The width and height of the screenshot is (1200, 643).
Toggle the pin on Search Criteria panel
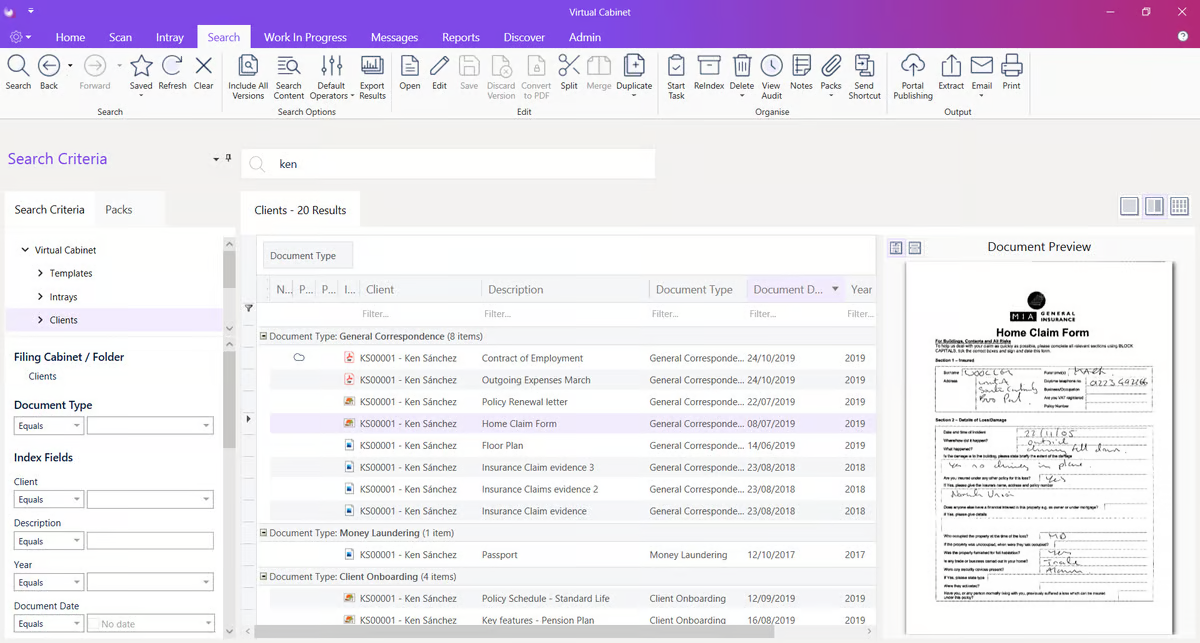(229, 159)
